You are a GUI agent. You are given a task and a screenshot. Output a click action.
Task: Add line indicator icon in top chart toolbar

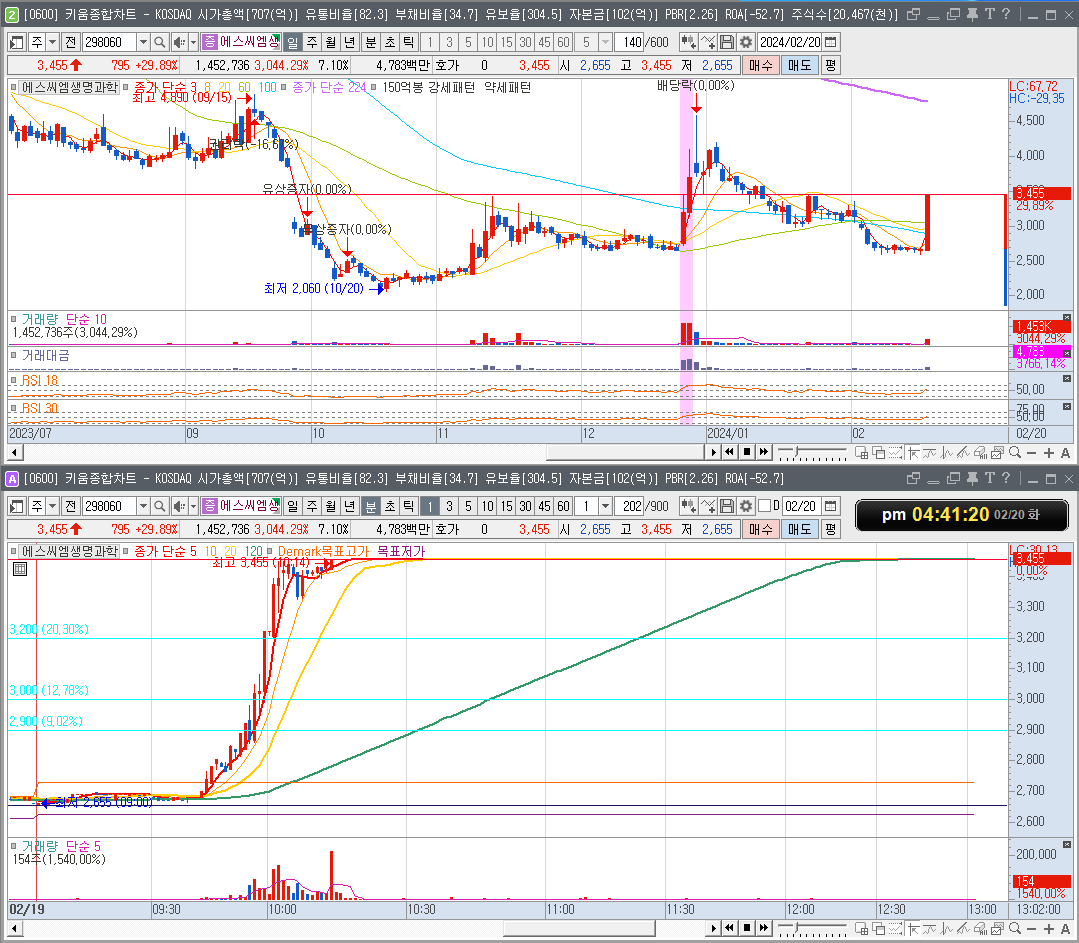pyautogui.click(x=708, y=43)
